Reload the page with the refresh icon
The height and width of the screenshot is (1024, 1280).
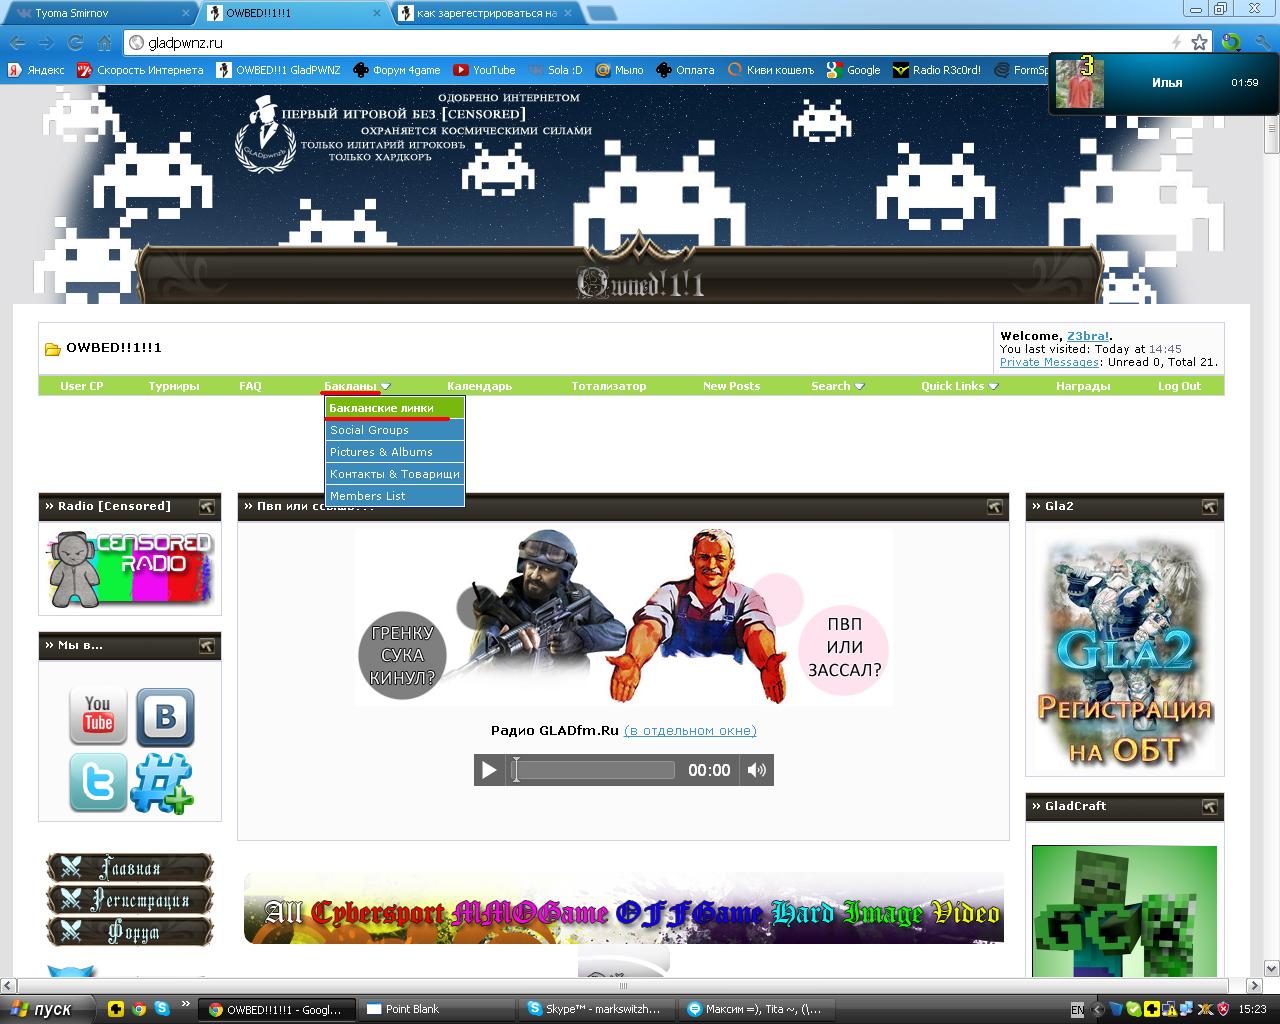coord(75,43)
